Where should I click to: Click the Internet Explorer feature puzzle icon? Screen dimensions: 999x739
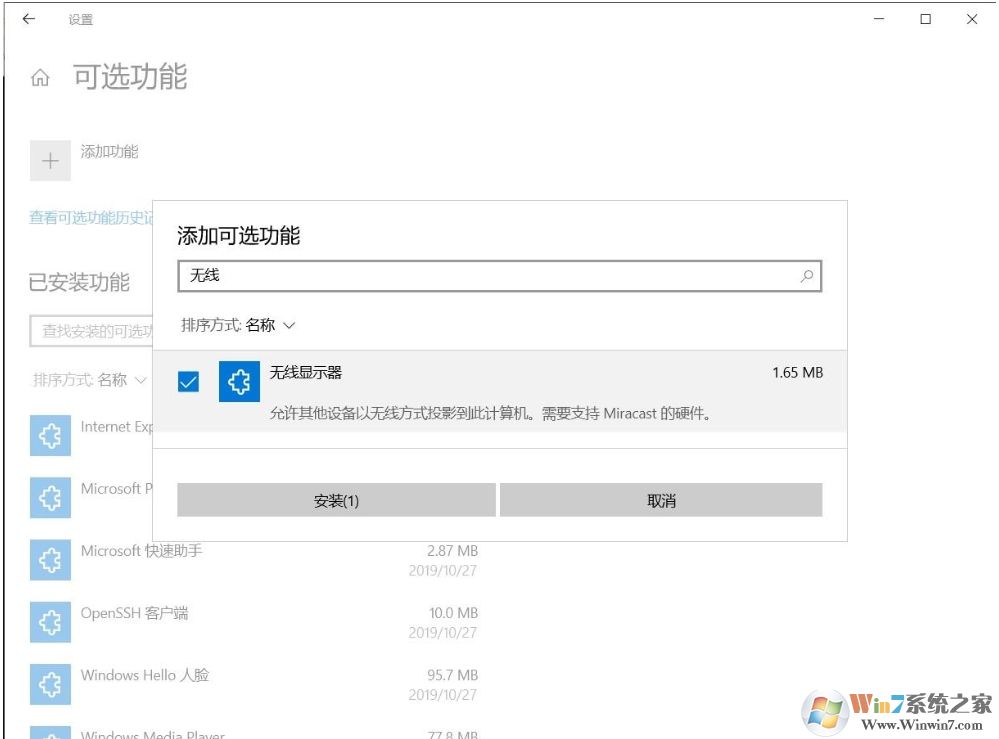[x=50, y=437]
